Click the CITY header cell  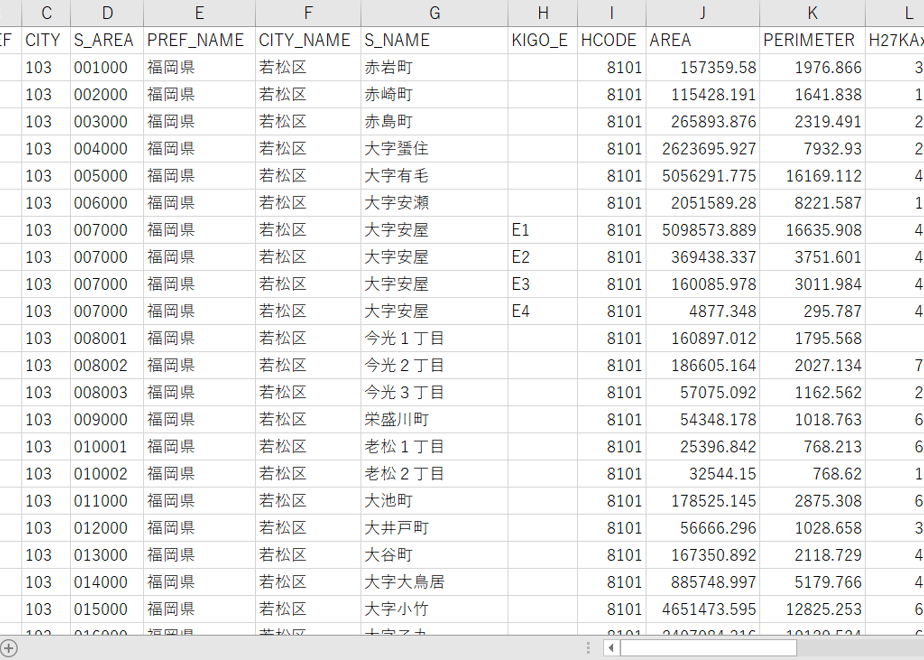point(46,40)
